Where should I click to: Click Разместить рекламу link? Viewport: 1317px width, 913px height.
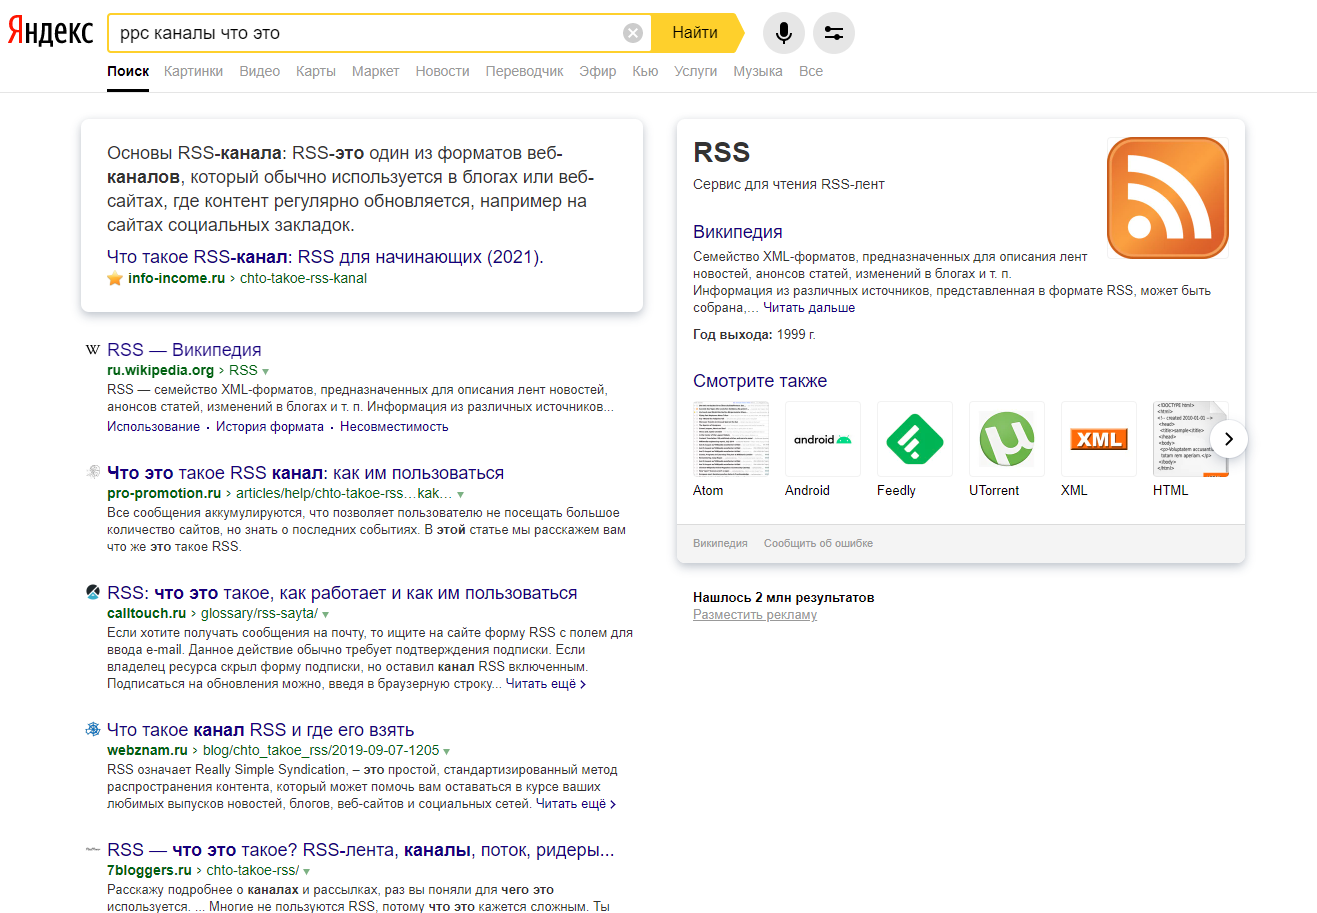coord(755,615)
